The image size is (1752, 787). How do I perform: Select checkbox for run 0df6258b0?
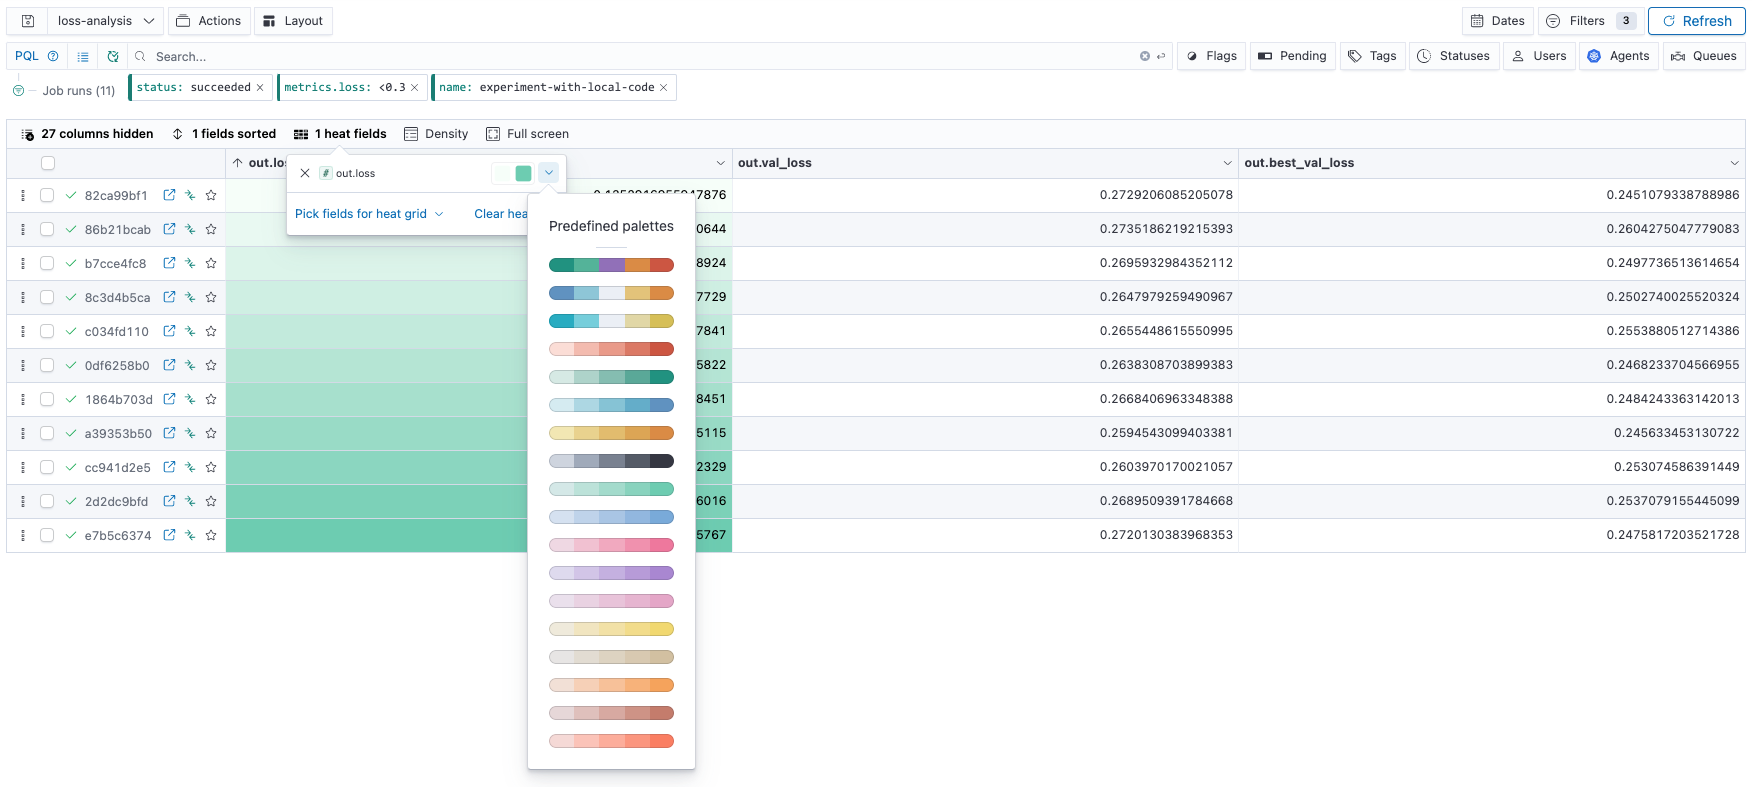point(47,365)
